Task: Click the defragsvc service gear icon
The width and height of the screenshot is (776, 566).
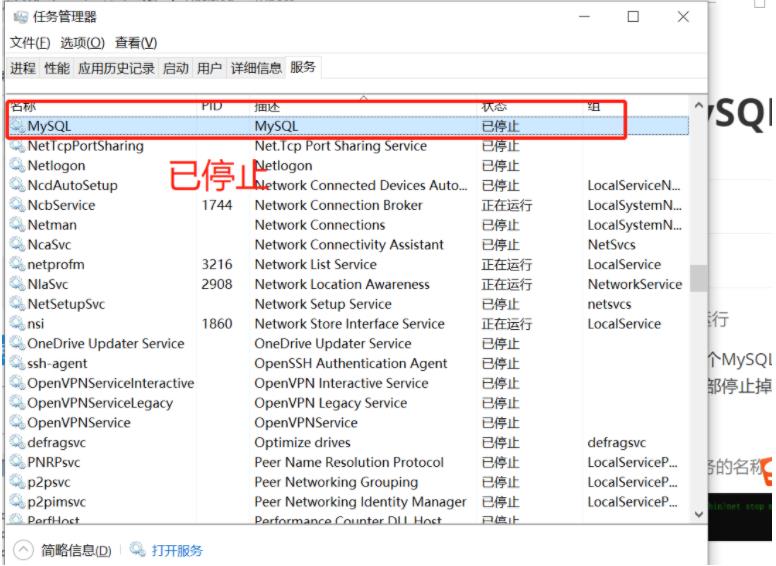Action: 17,443
